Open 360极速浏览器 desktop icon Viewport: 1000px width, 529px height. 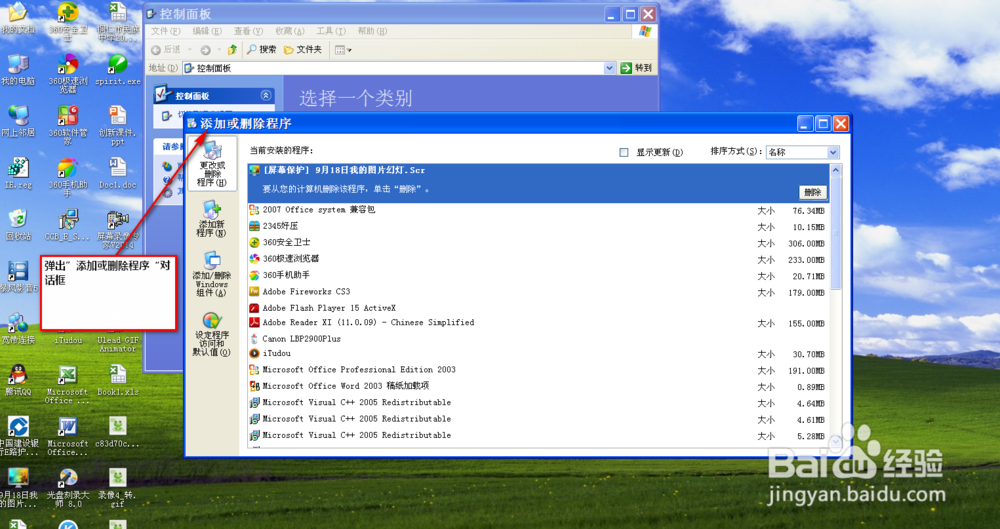[68, 74]
